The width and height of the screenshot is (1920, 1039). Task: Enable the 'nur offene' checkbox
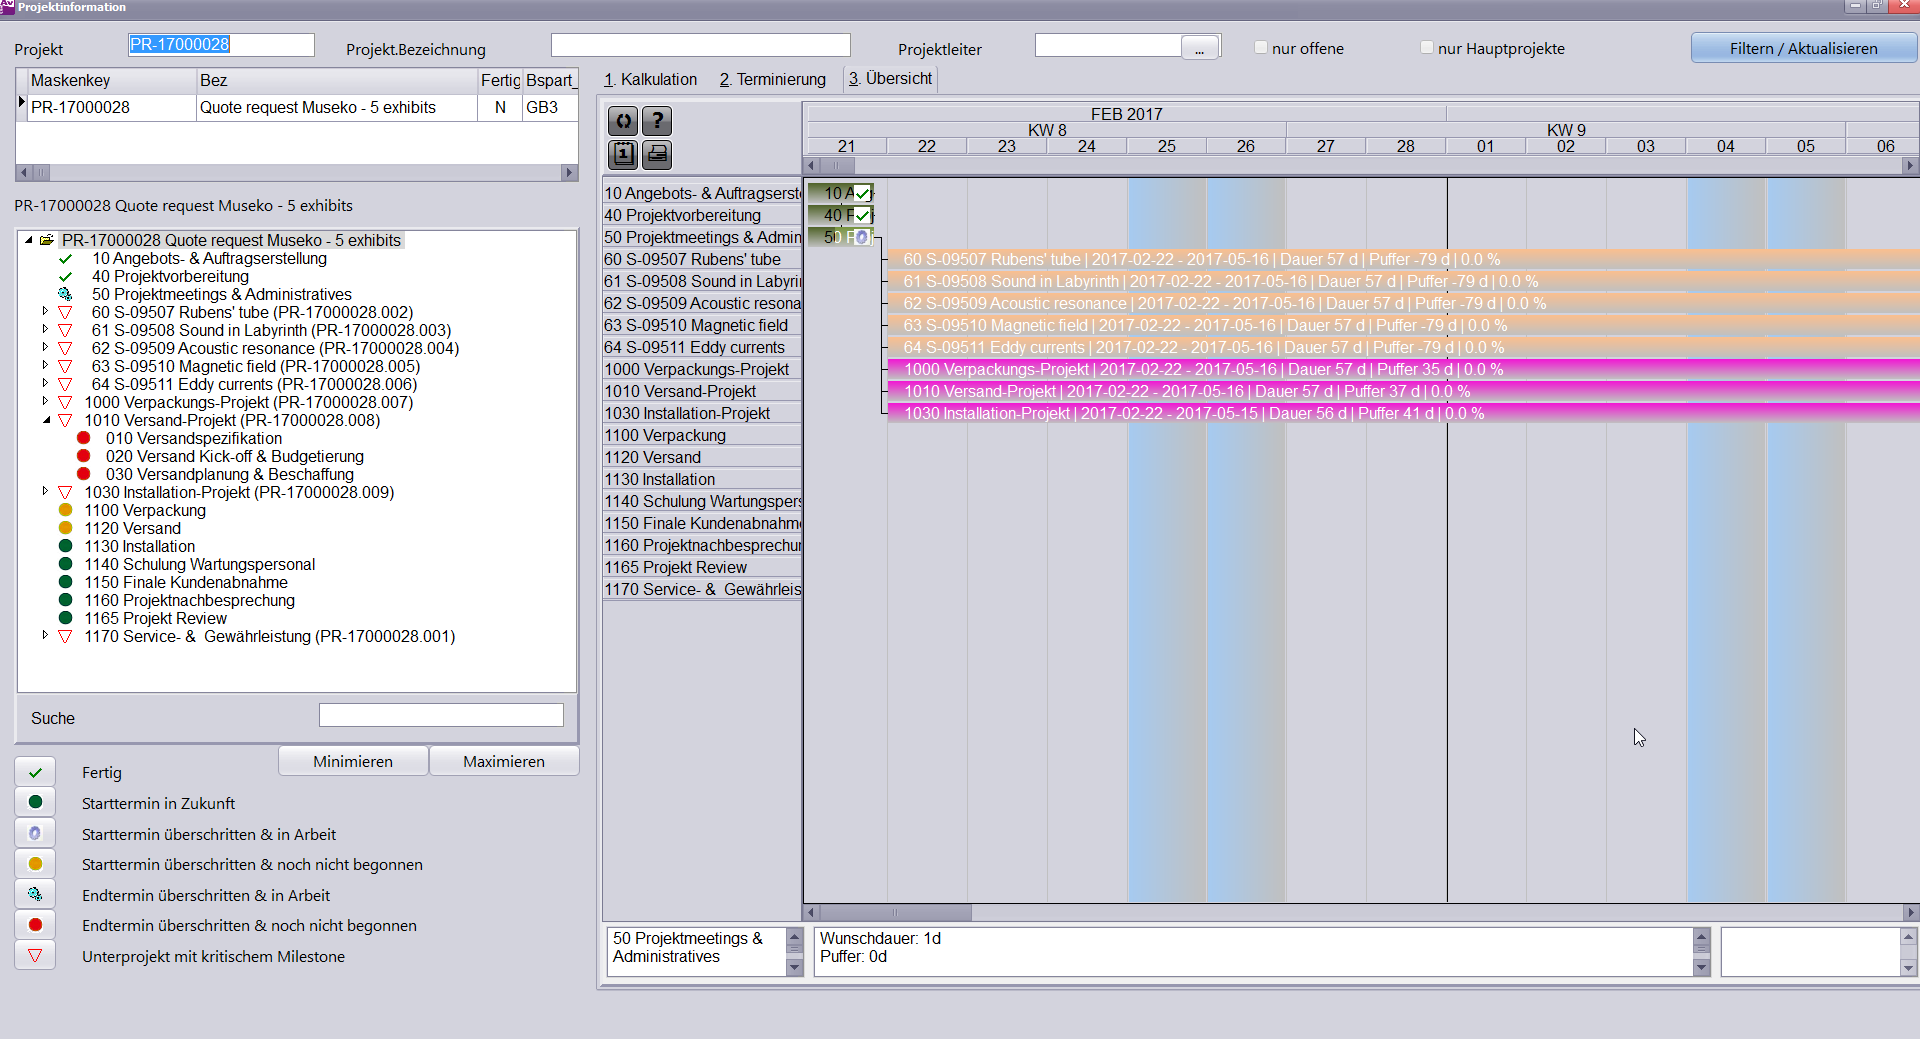coord(1261,48)
